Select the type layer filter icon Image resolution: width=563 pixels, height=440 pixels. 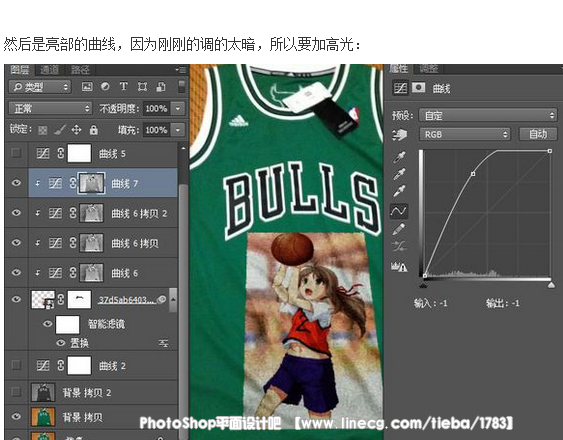click(x=124, y=87)
